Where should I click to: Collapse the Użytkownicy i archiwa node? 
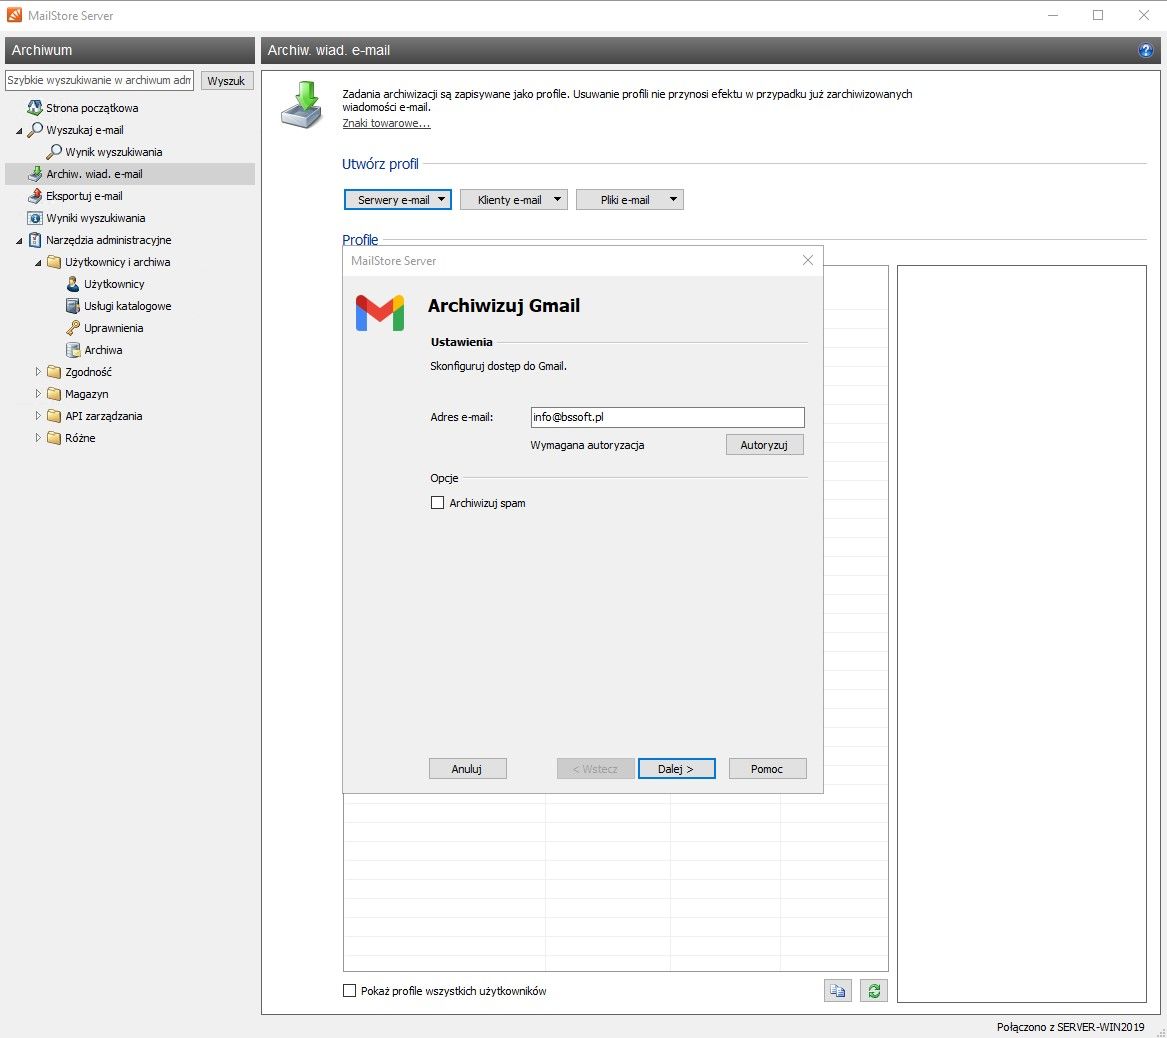click(x=38, y=263)
